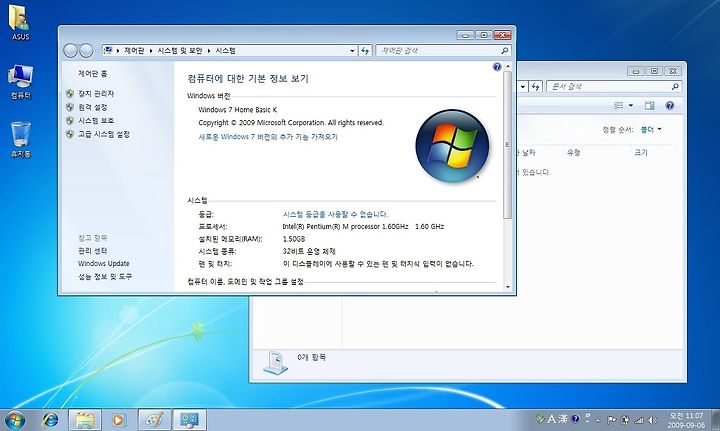Screen dimensions: 720x431
Task: Select Recycle Bin (휴지통) desktop icon
Action: (x=20, y=140)
